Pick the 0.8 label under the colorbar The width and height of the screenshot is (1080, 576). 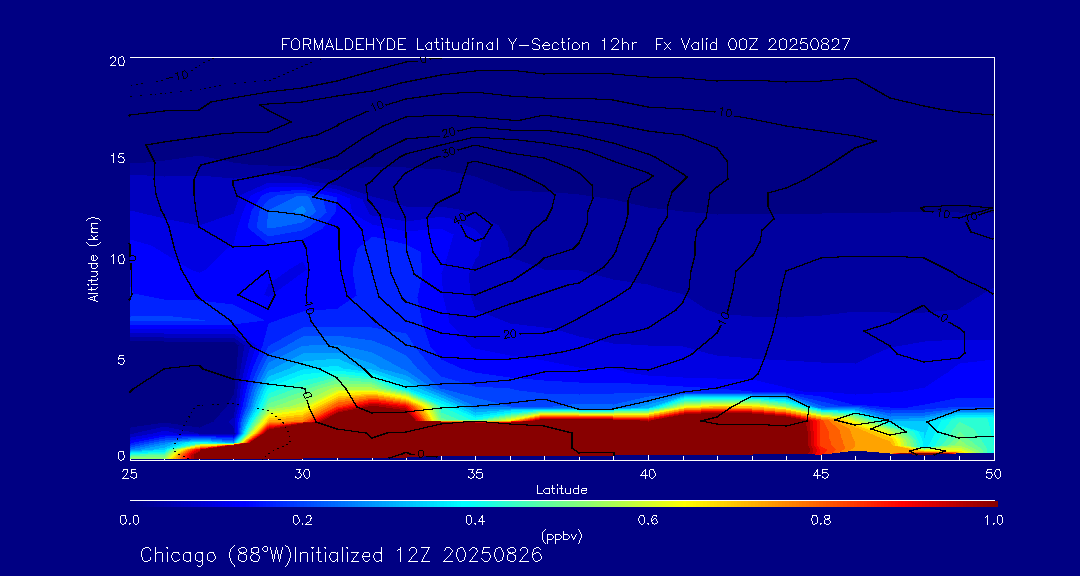pos(821,520)
